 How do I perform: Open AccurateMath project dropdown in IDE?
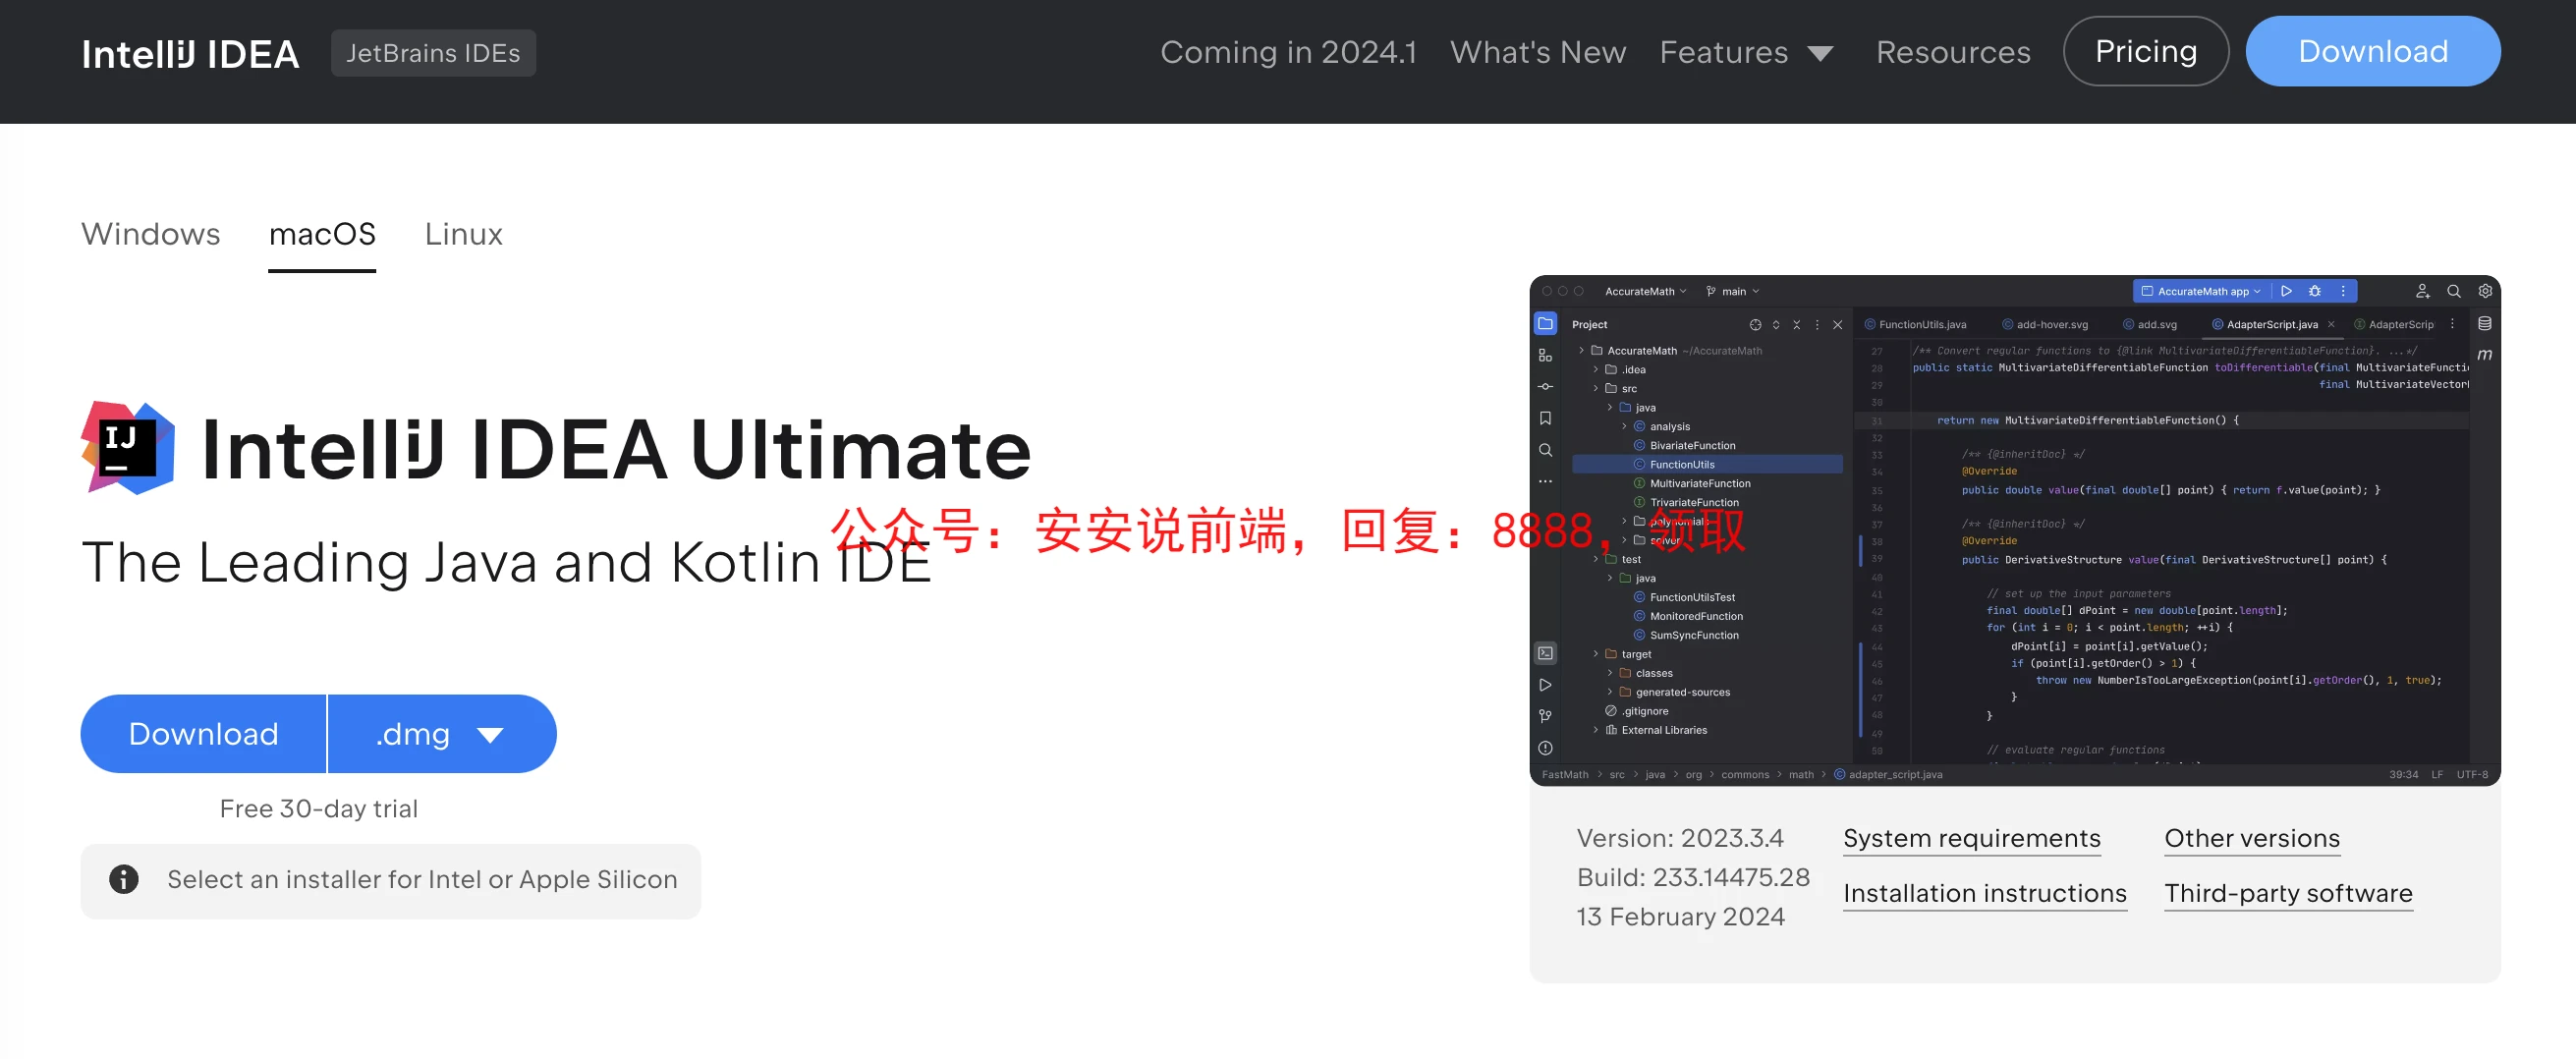pos(1646,291)
